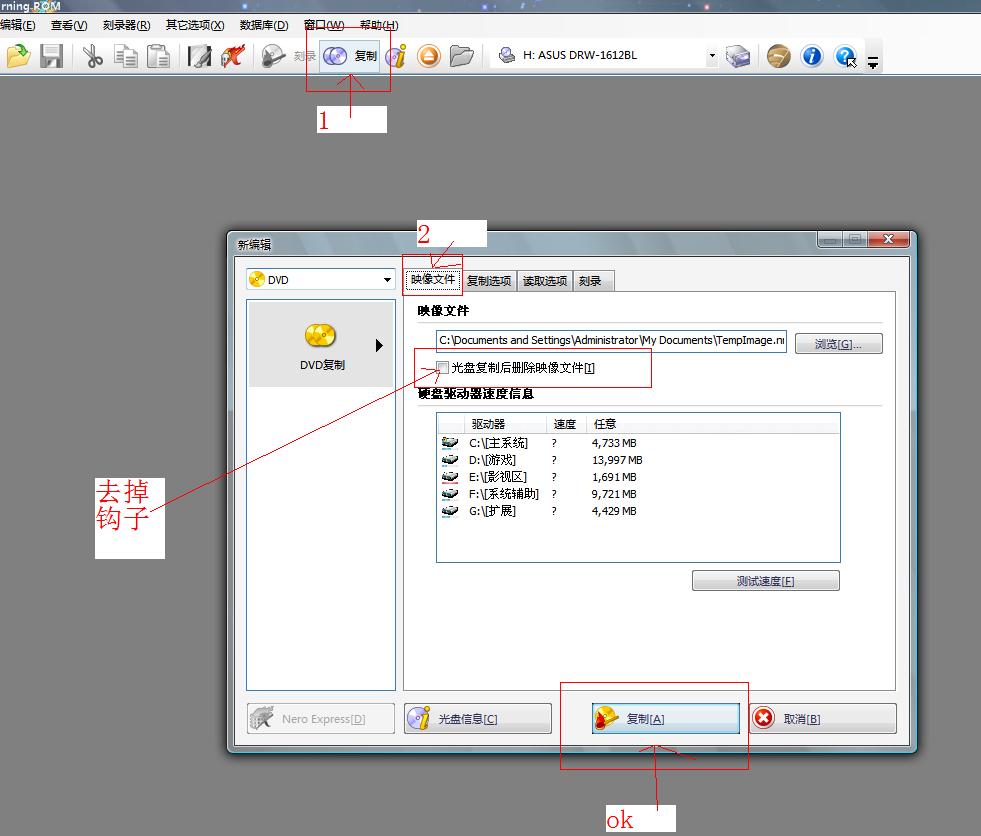
Task: Expand the ASUS DRW-1612BL recorder dropdown
Action: (712, 56)
